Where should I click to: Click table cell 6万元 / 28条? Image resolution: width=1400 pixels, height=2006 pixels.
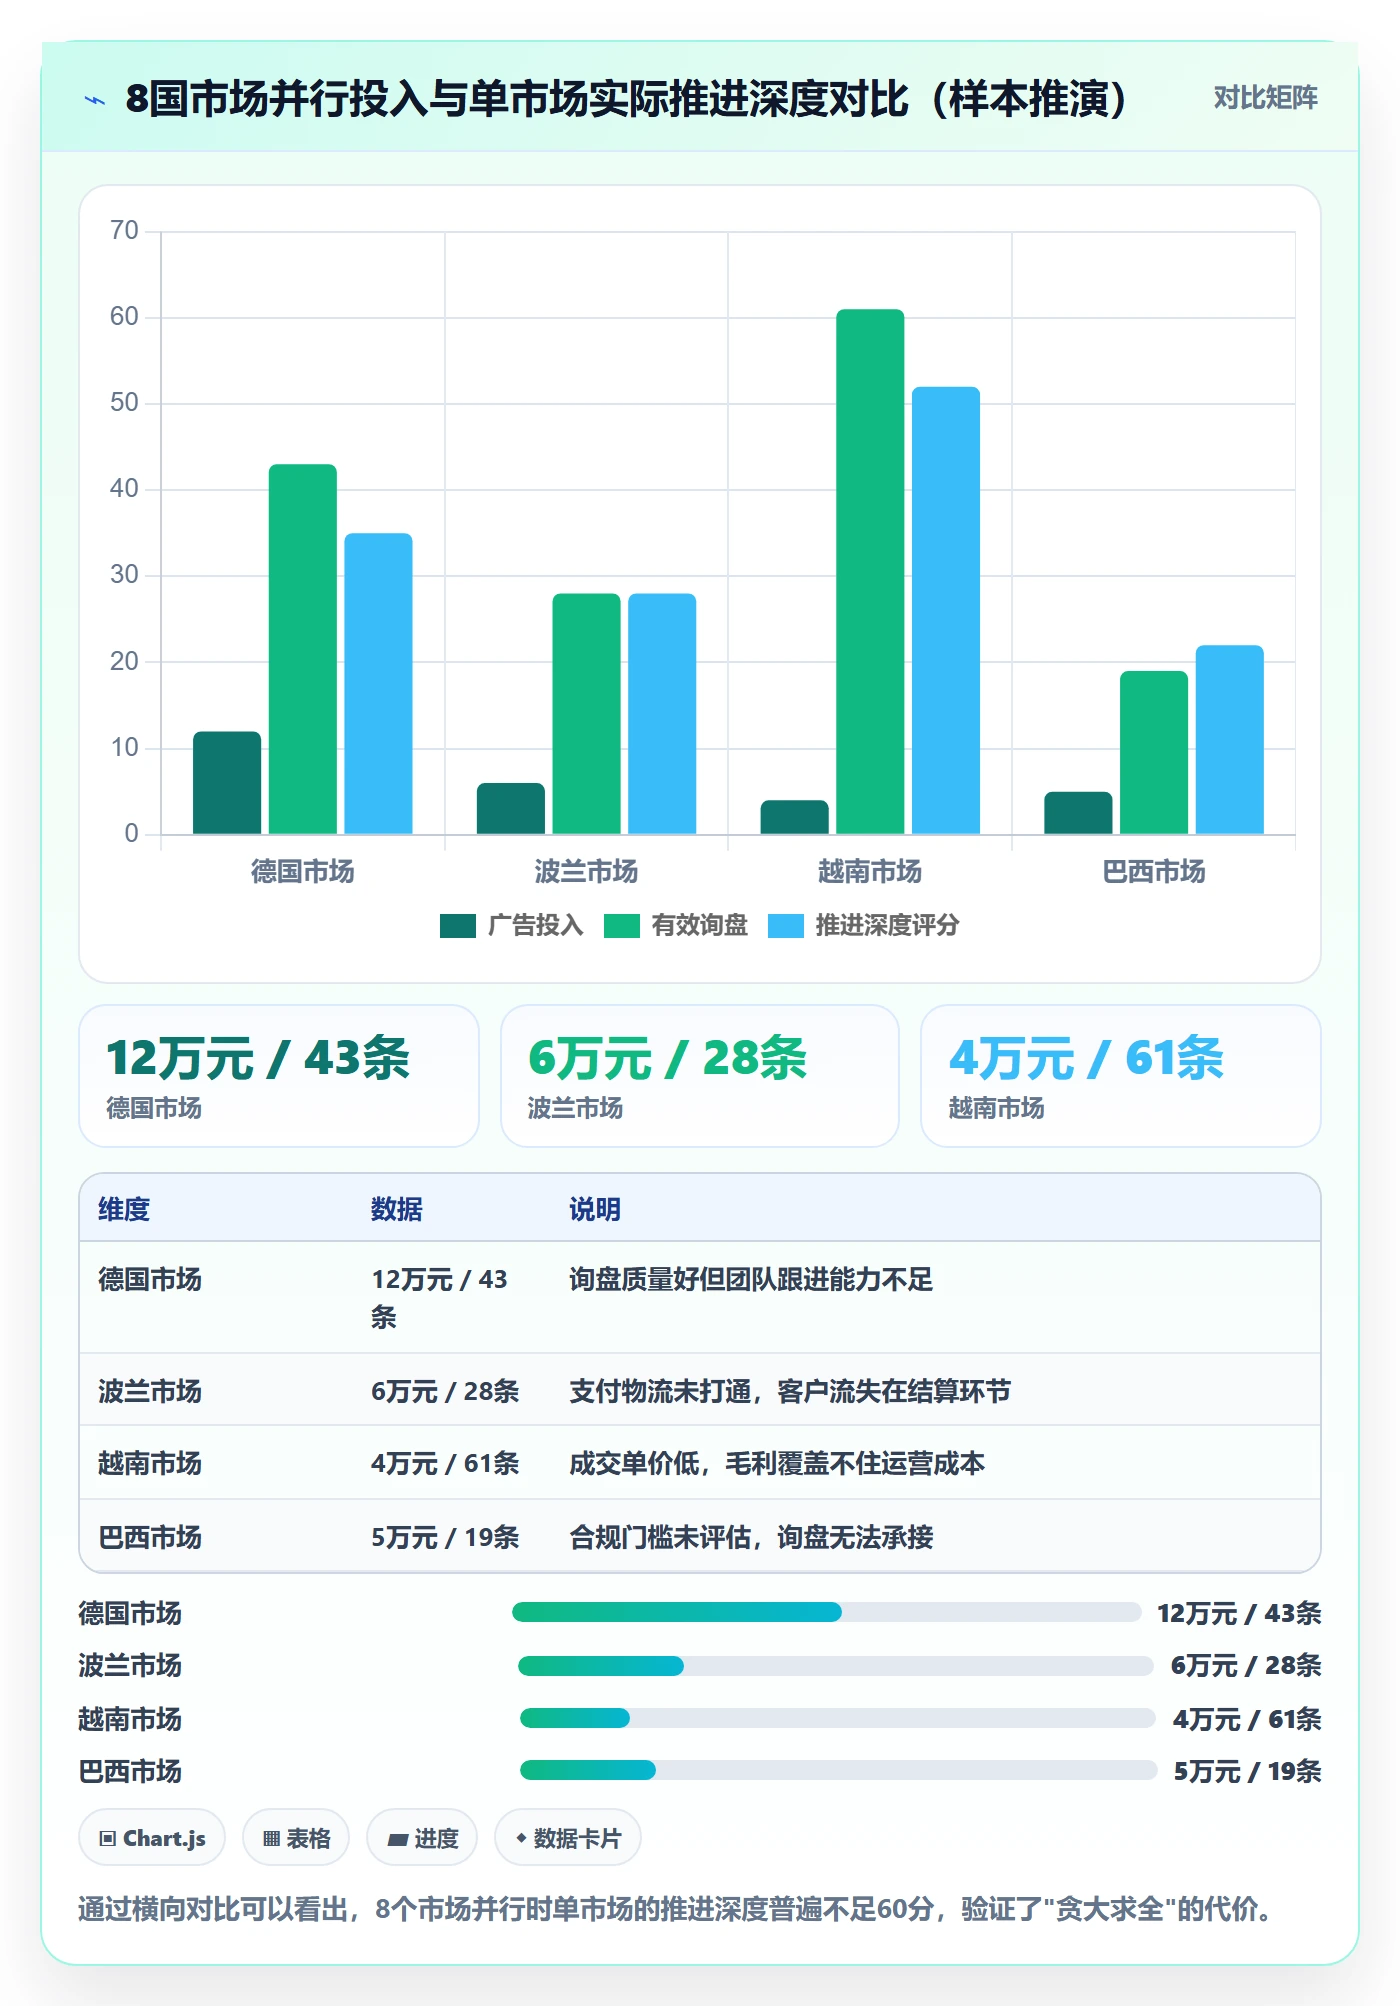(445, 1391)
